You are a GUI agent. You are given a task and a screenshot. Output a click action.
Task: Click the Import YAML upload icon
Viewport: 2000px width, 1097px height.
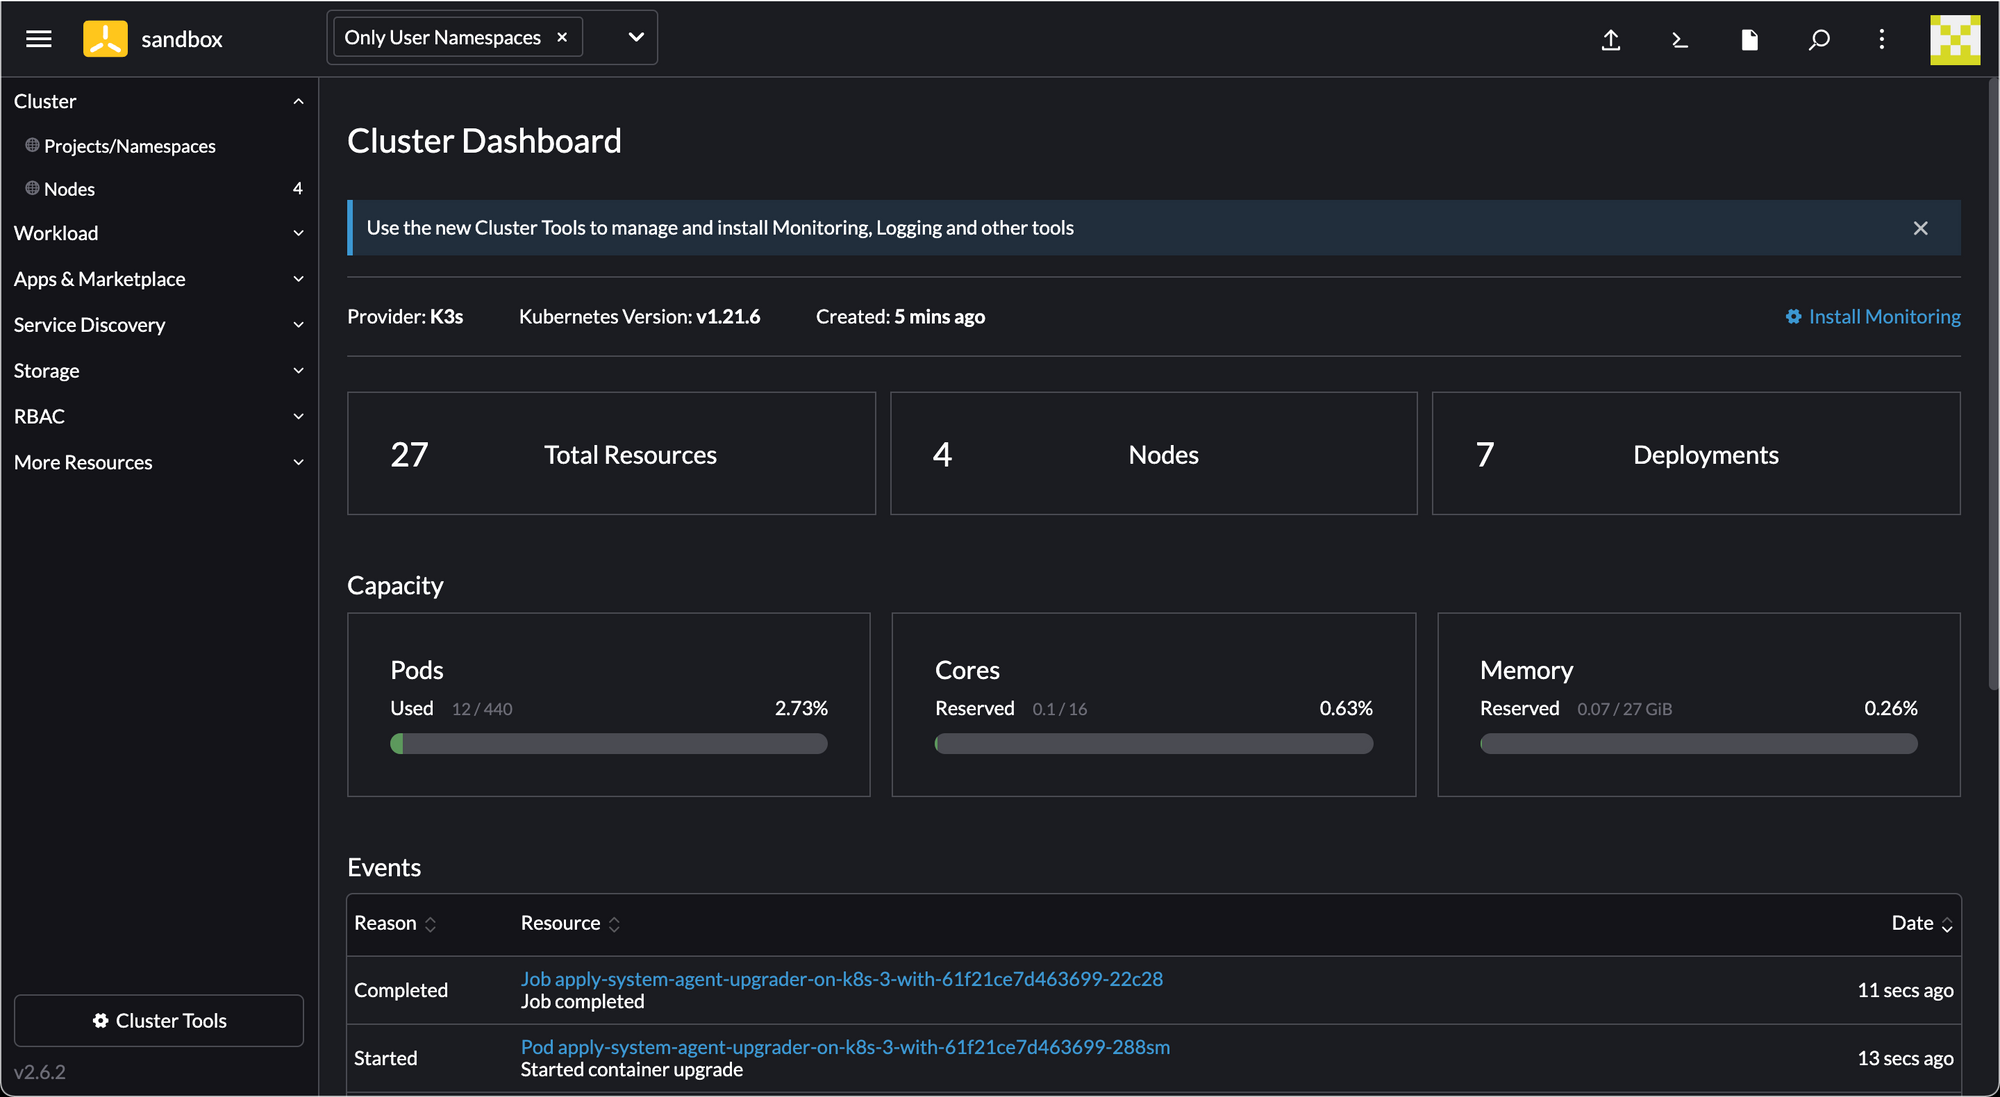(x=1611, y=40)
